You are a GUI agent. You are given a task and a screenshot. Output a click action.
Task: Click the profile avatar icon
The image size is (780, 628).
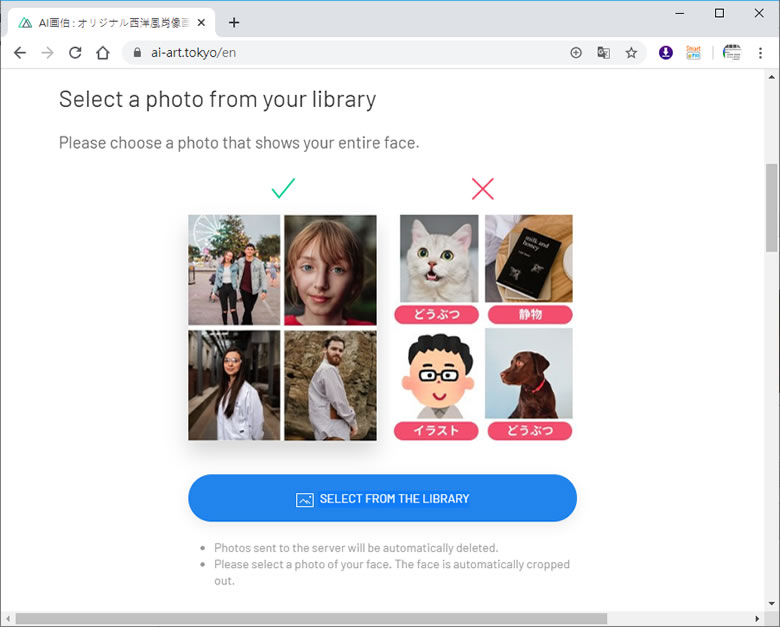(732, 52)
